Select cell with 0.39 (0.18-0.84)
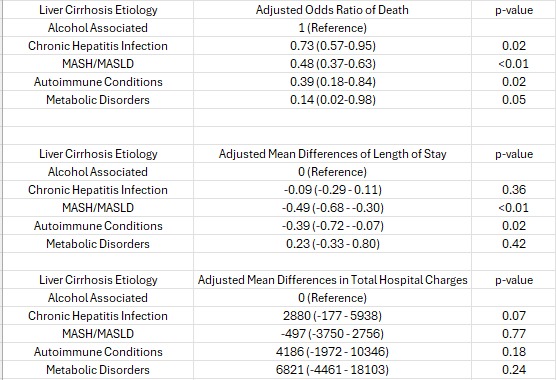The image size is (556, 380). [x=332, y=82]
